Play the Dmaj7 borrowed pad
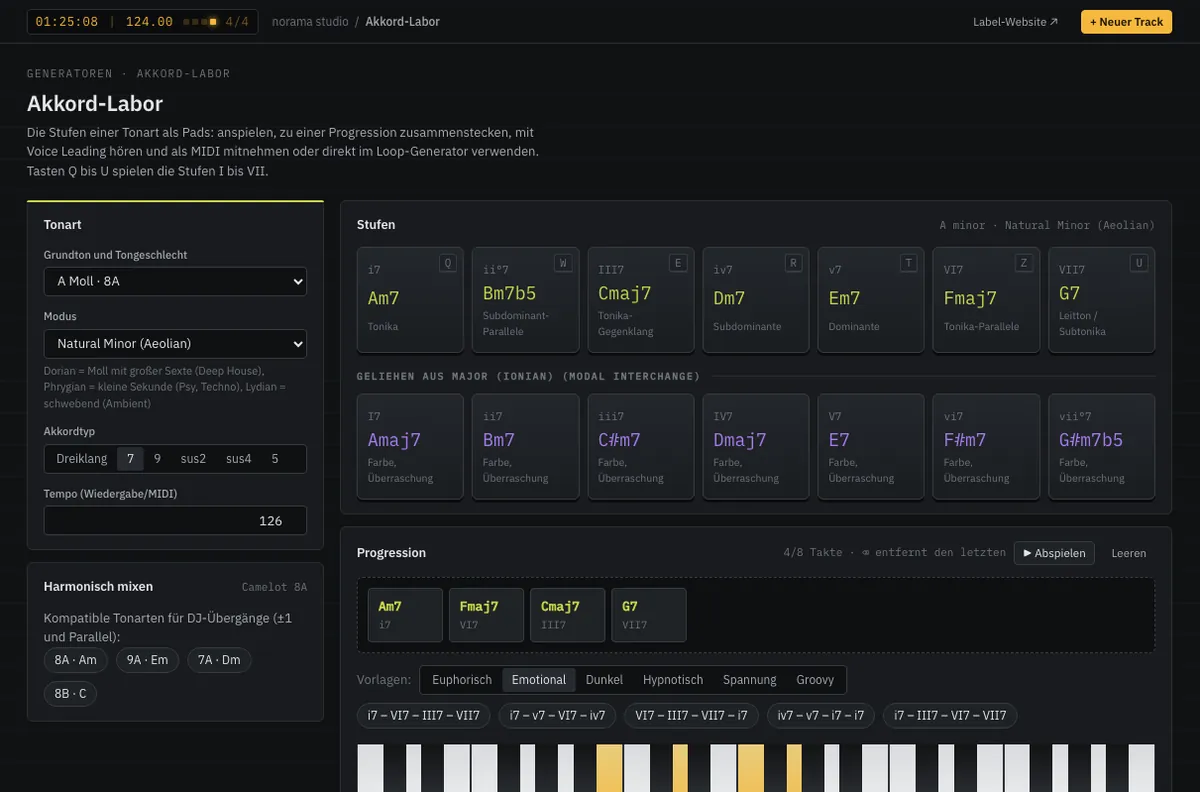The image size is (1200, 792). coord(756,446)
